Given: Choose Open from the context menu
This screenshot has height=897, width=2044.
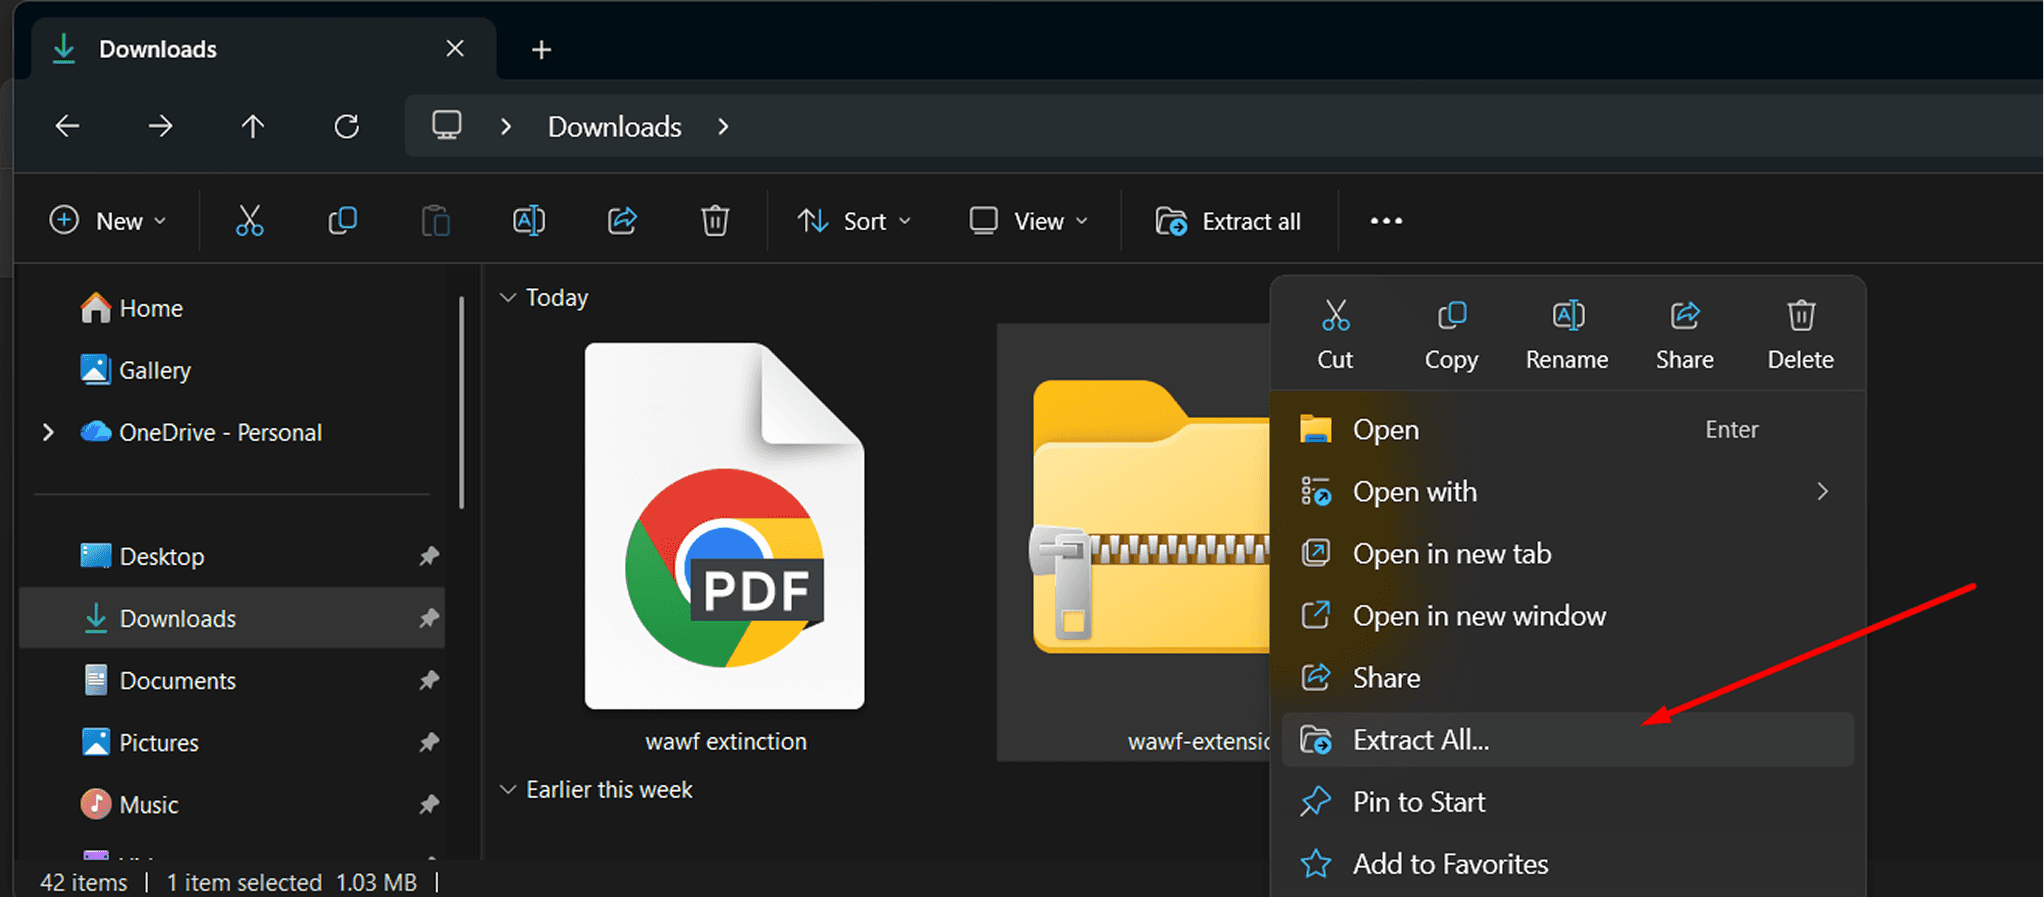Looking at the screenshot, I should (1567, 429).
